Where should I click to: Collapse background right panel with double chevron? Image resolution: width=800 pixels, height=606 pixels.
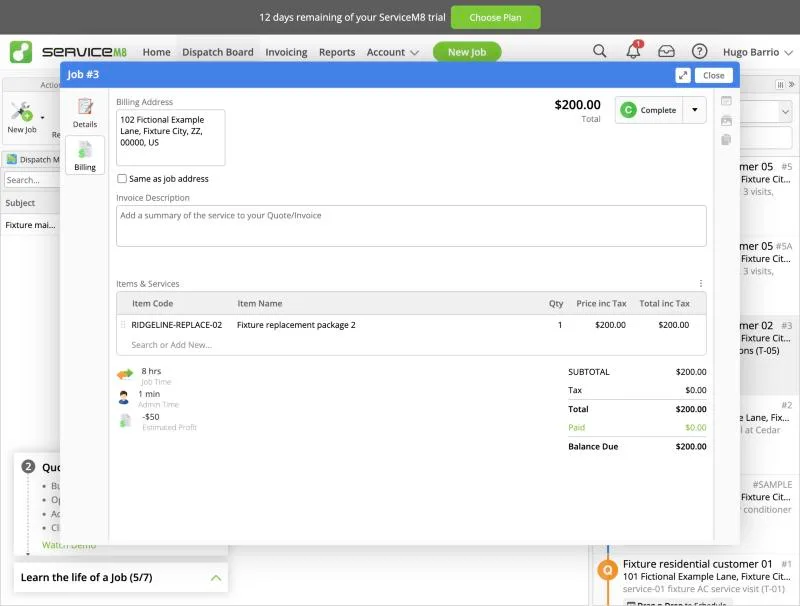(791, 85)
